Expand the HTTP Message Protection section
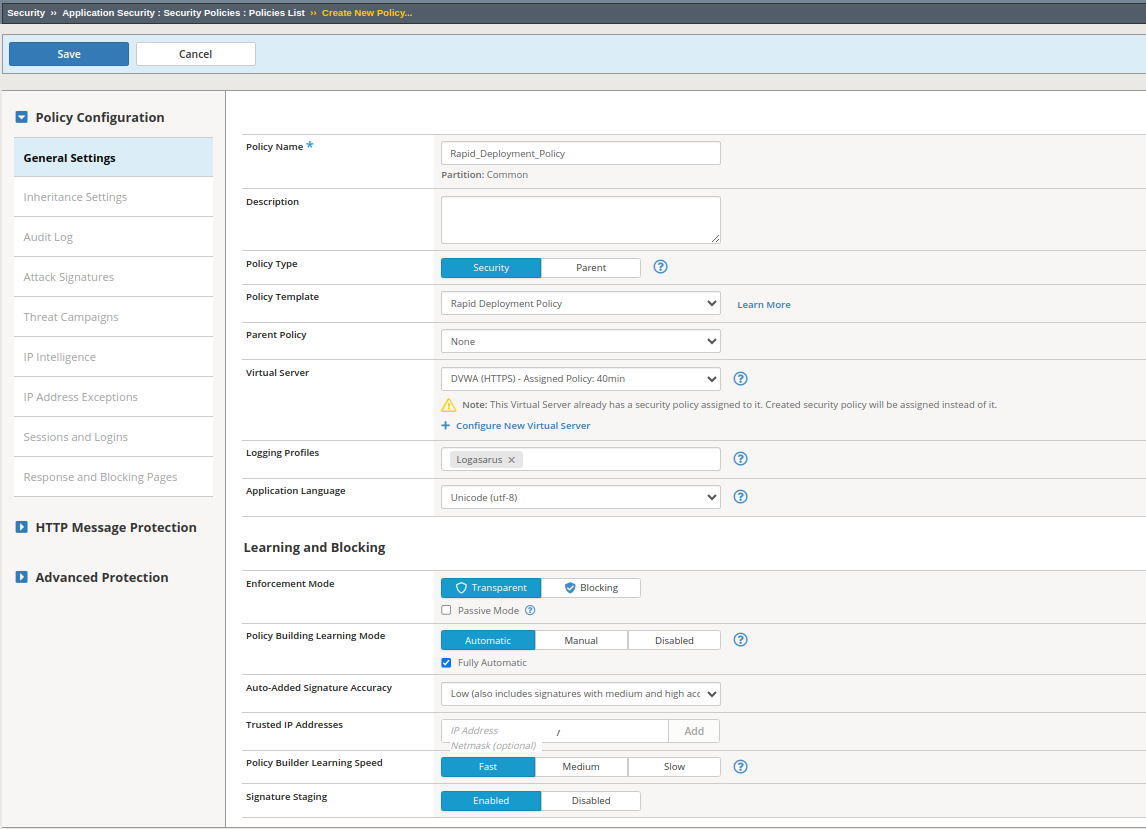 coord(115,527)
